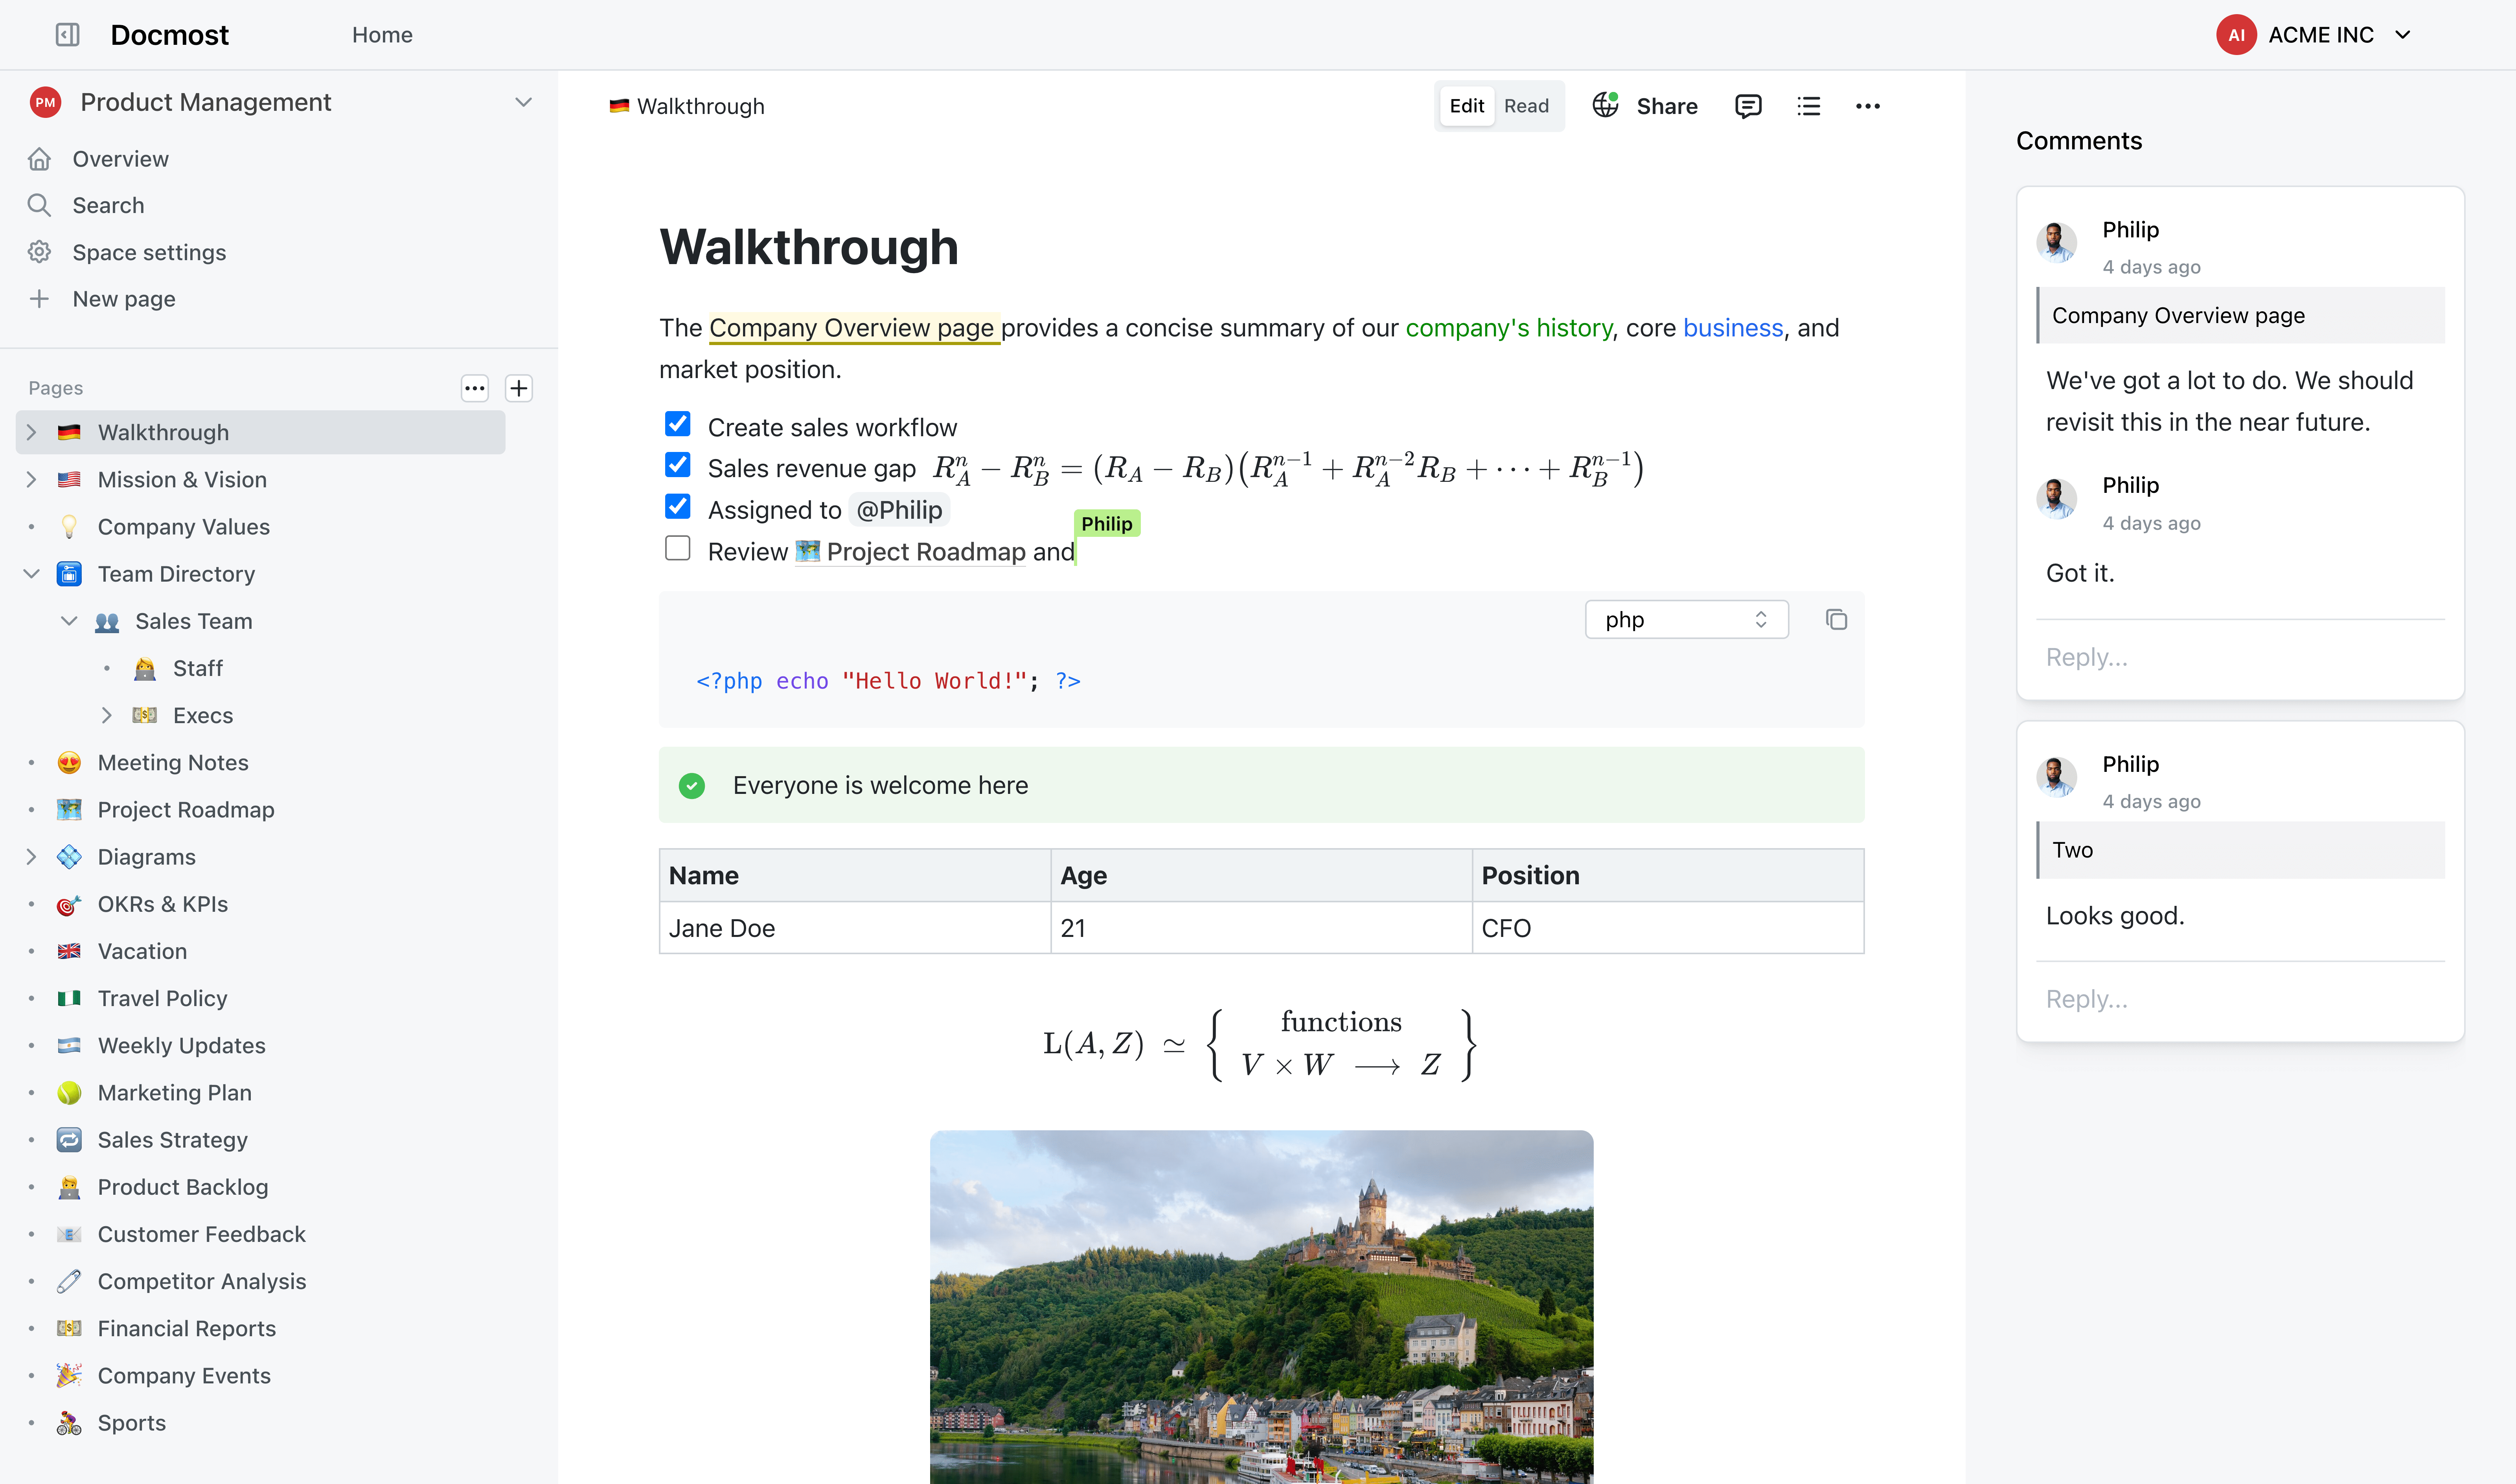Open the php language dropdown

click(1686, 619)
